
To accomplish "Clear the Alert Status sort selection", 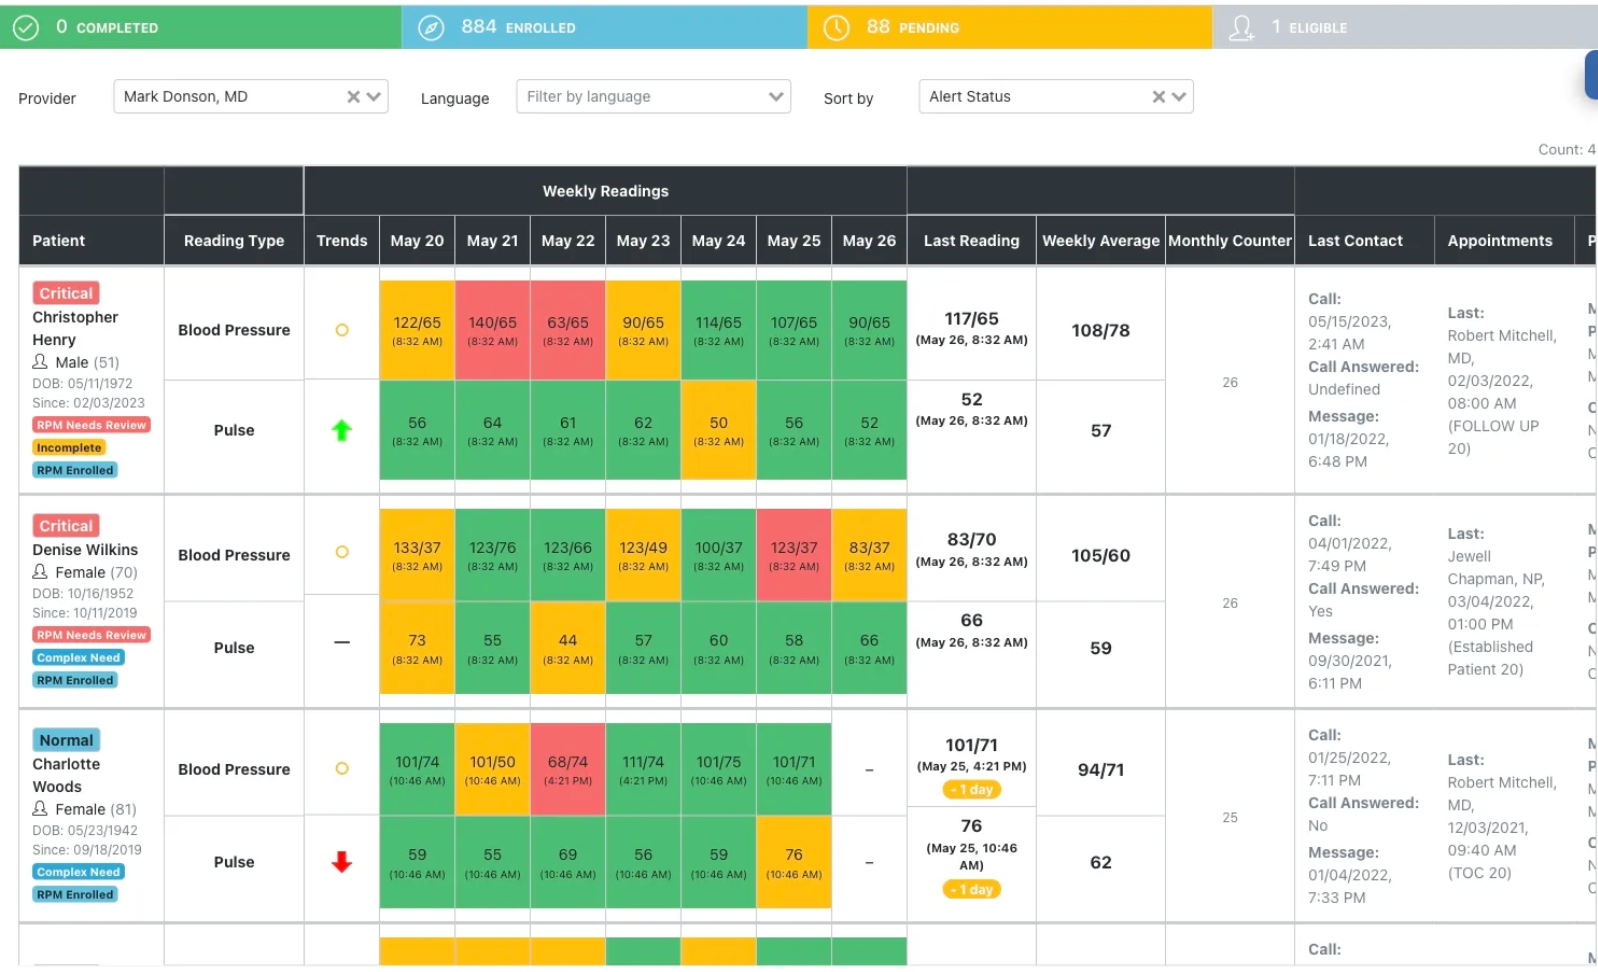I will tap(1158, 97).
